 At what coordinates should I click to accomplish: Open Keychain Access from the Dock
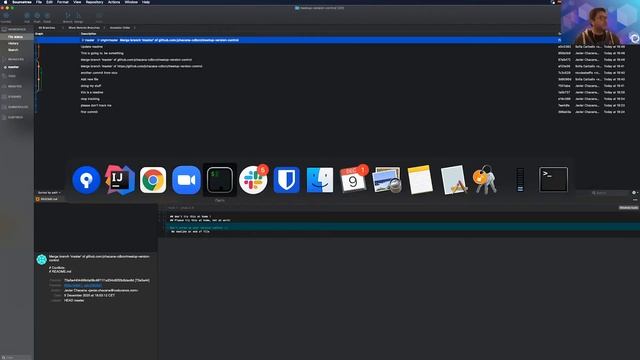click(x=485, y=180)
